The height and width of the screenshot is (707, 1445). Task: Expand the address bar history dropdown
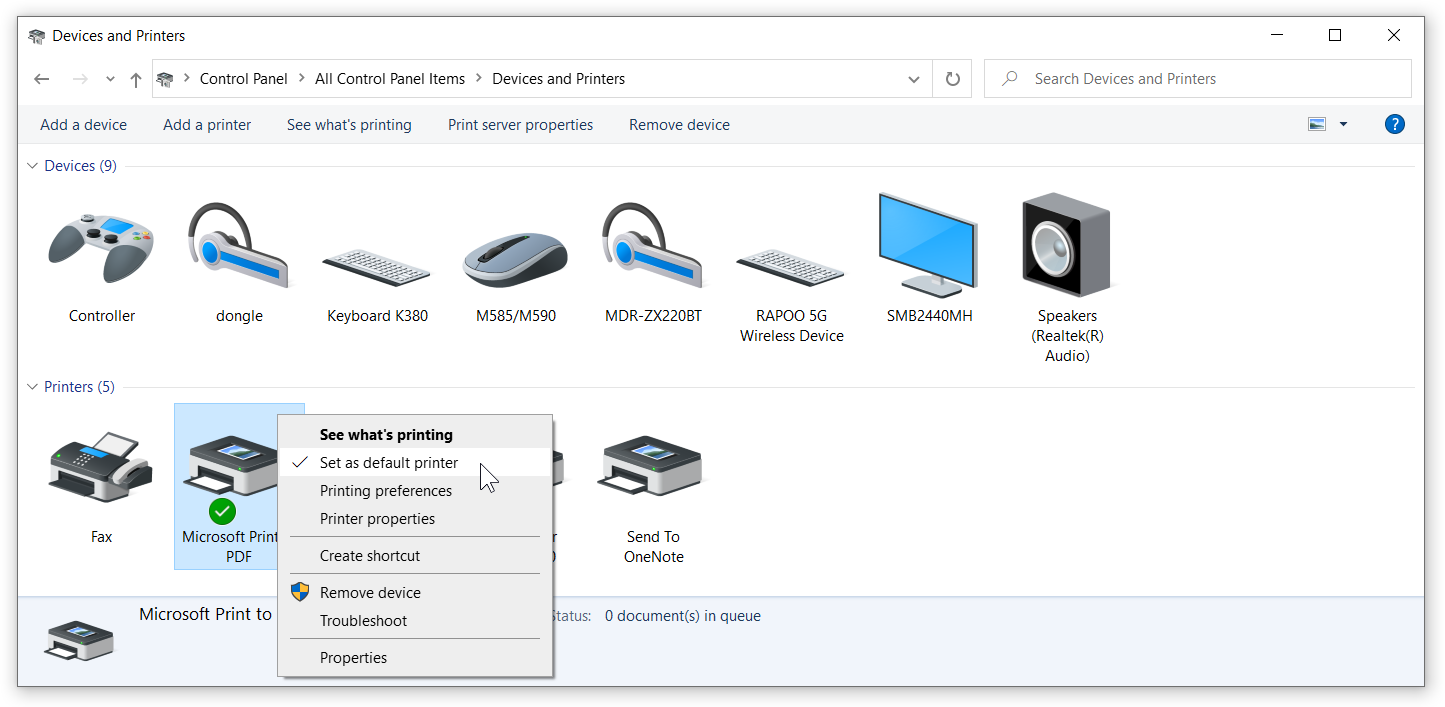[x=913, y=79]
